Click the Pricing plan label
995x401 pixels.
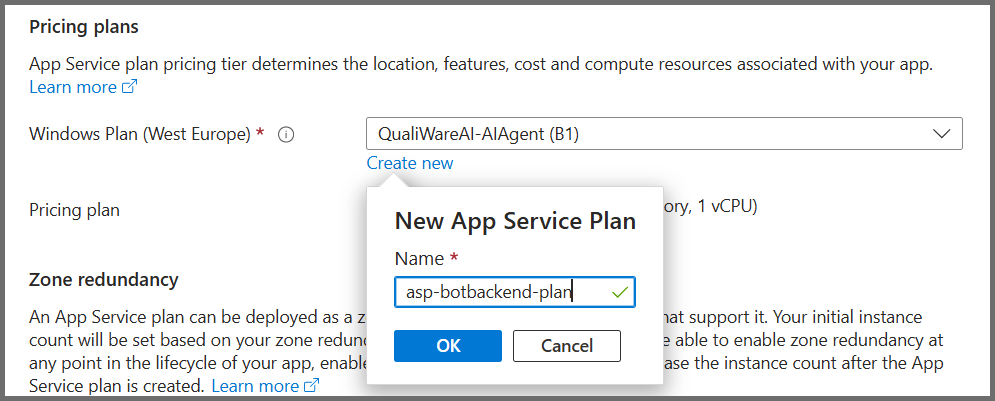74,210
